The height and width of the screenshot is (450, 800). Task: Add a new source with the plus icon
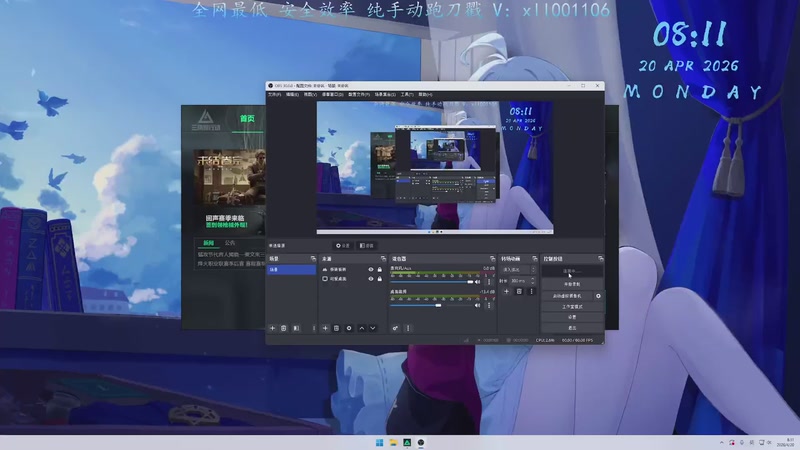pos(325,328)
